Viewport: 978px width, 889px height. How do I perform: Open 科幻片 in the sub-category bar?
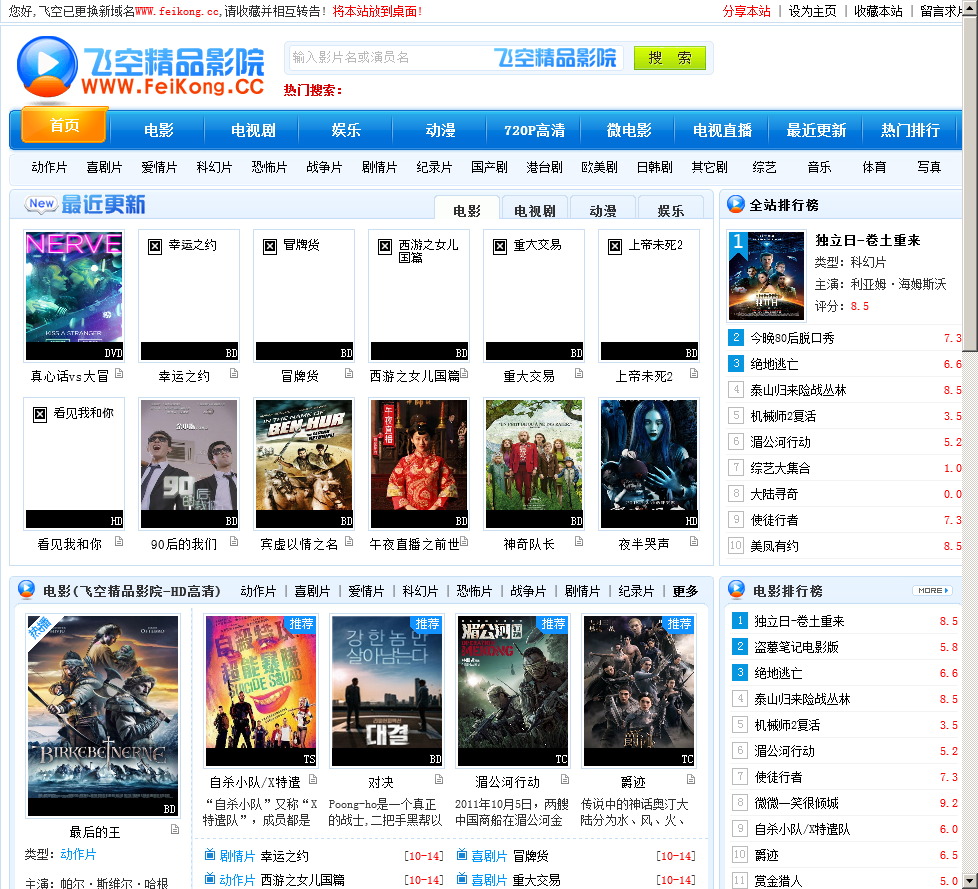[214, 167]
